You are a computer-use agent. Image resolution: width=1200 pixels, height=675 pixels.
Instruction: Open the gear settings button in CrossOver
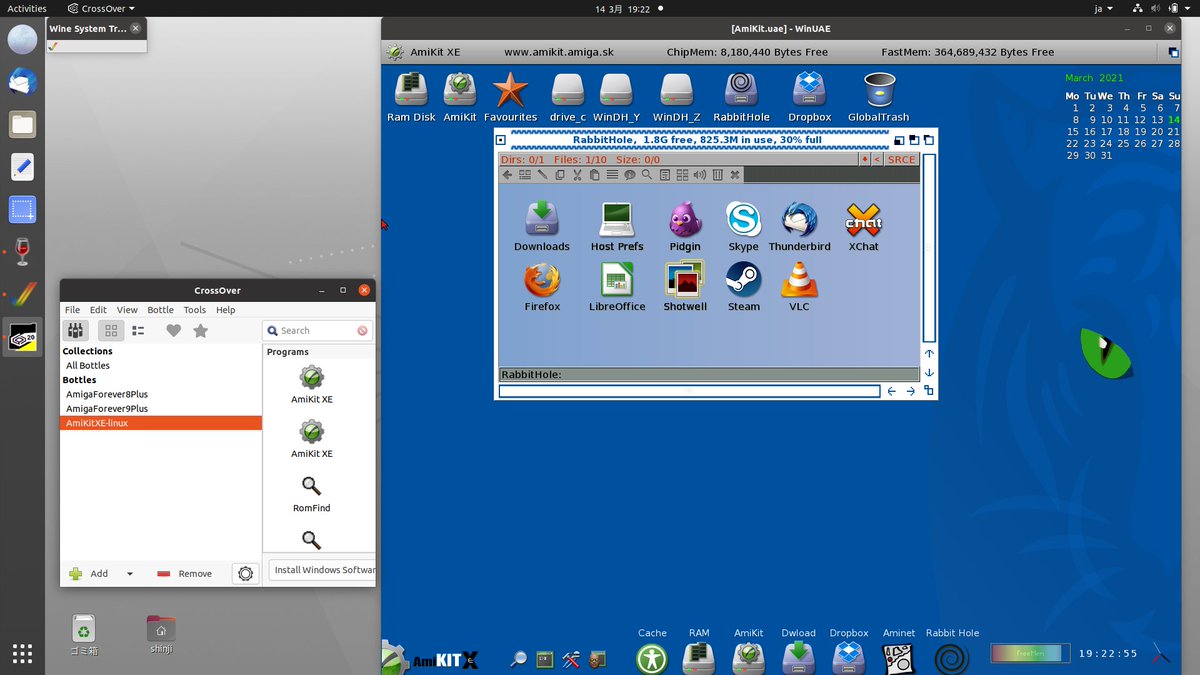[x=245, y=574]
